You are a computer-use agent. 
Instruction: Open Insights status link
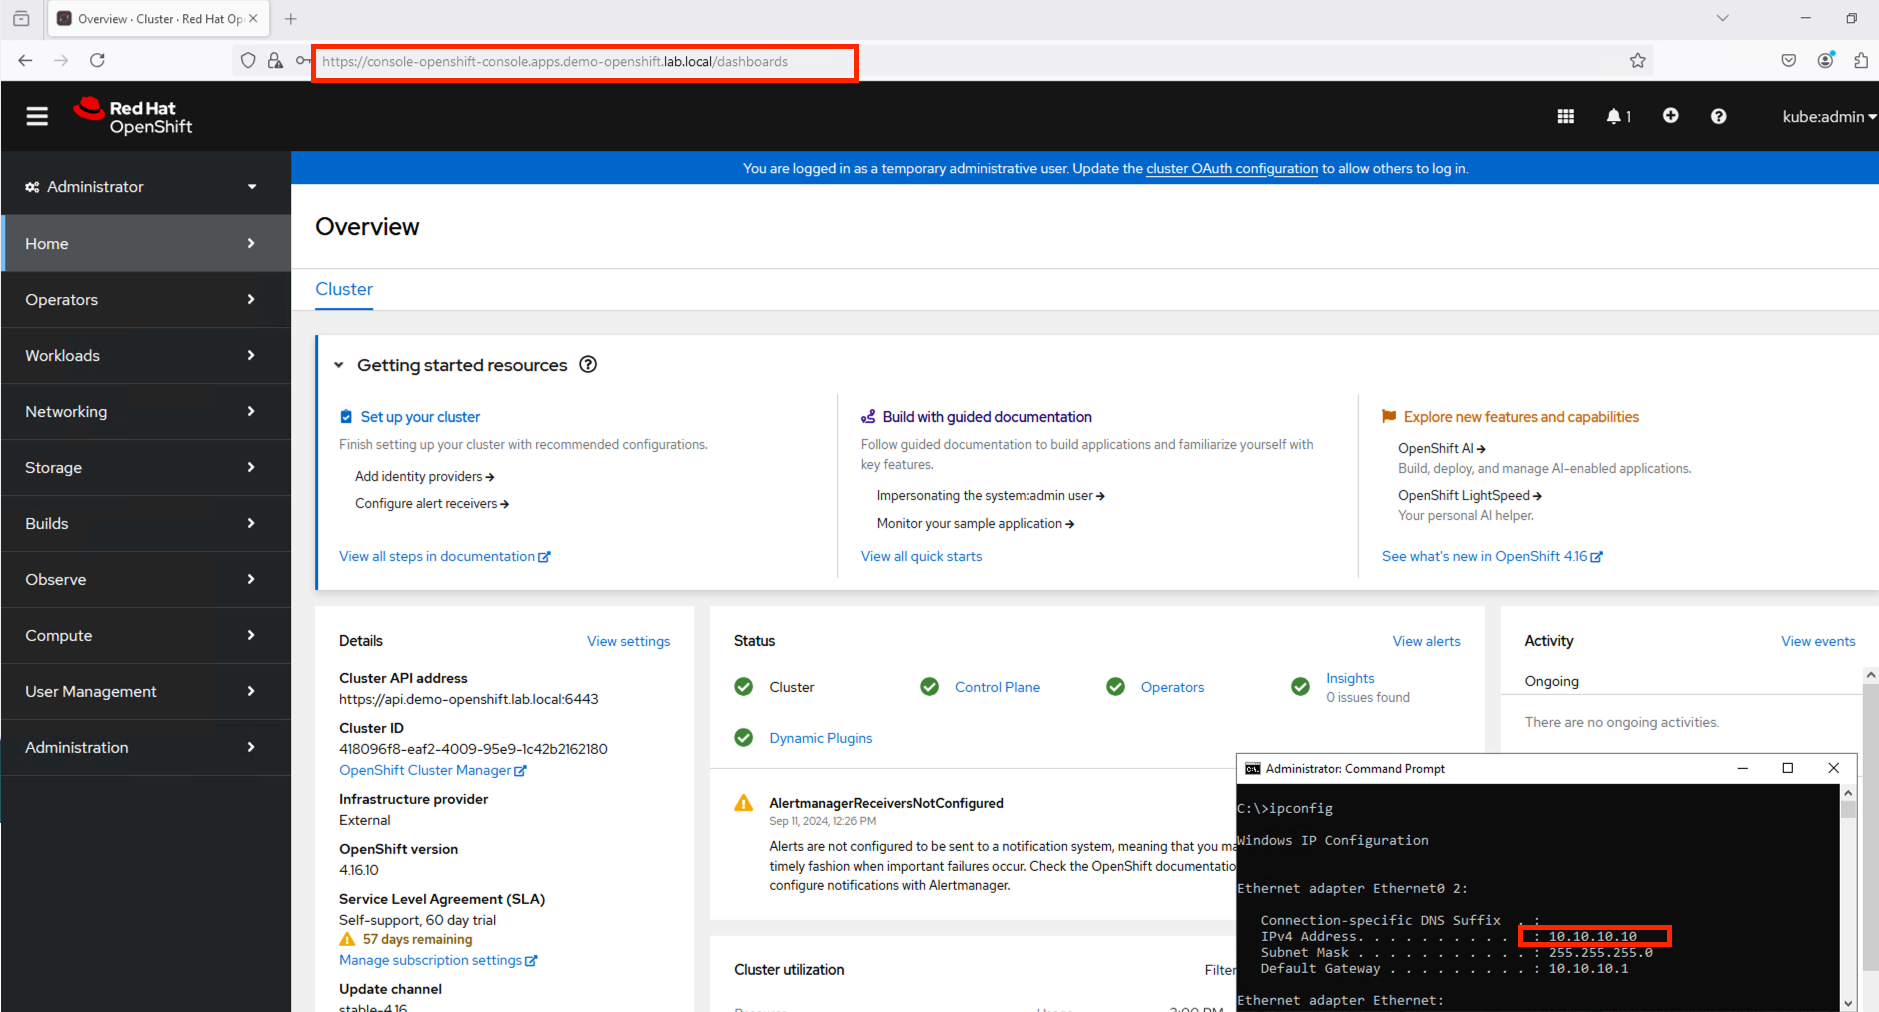click(x=1350, y=678)
